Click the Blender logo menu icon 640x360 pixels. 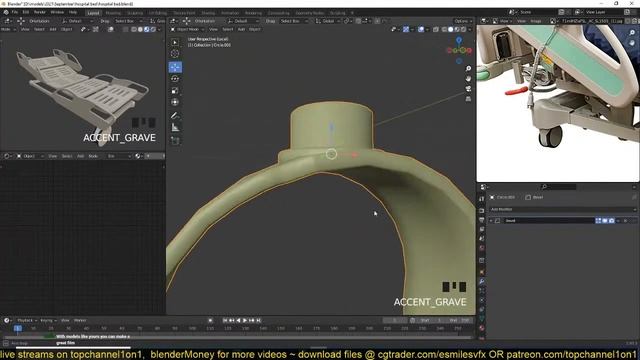[x=6, y=12]
